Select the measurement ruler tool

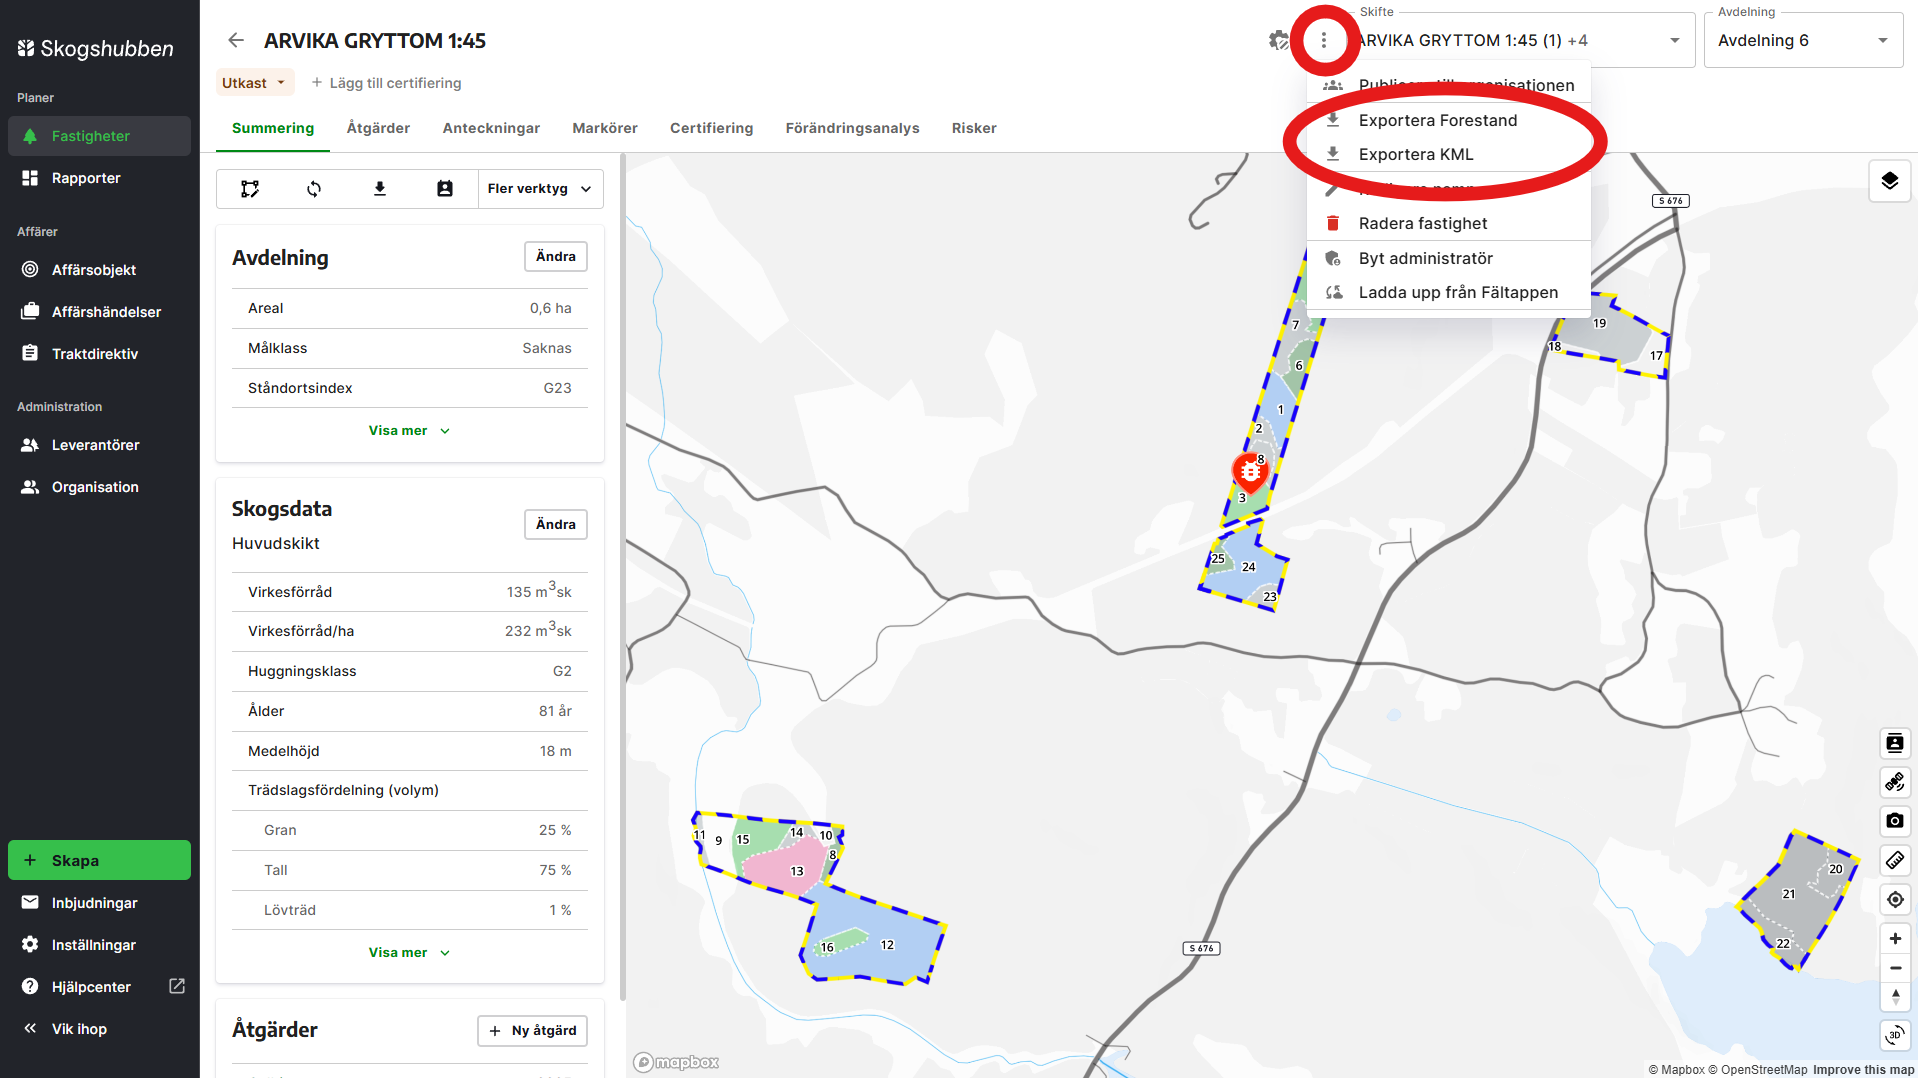pyautogui.click(x=1894, y=861)
